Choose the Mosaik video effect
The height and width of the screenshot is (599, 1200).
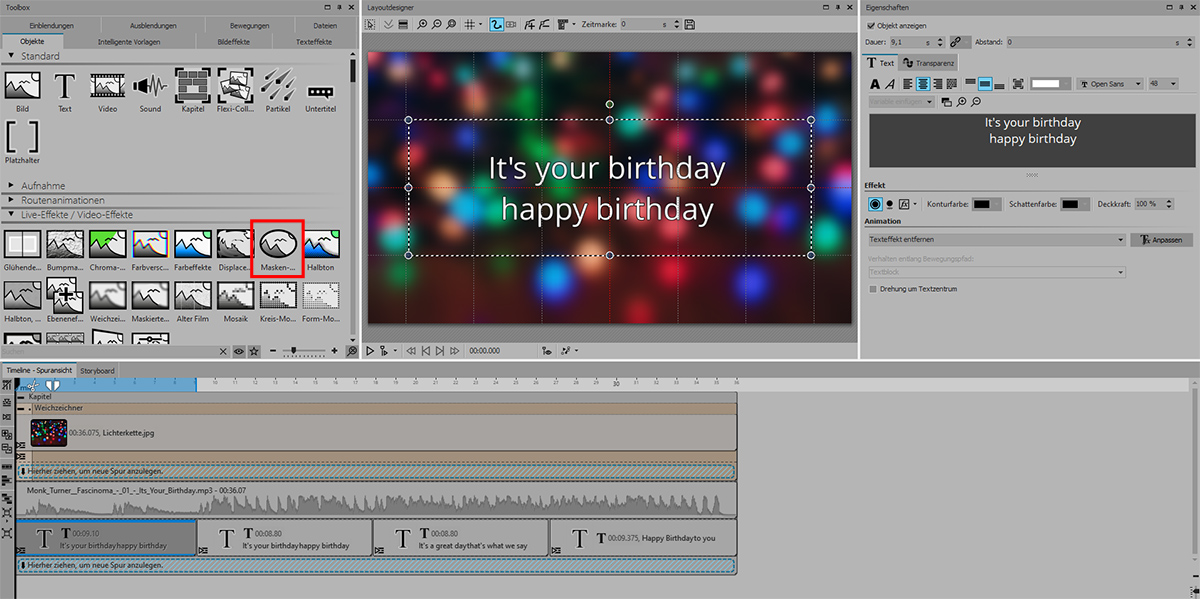234,295
